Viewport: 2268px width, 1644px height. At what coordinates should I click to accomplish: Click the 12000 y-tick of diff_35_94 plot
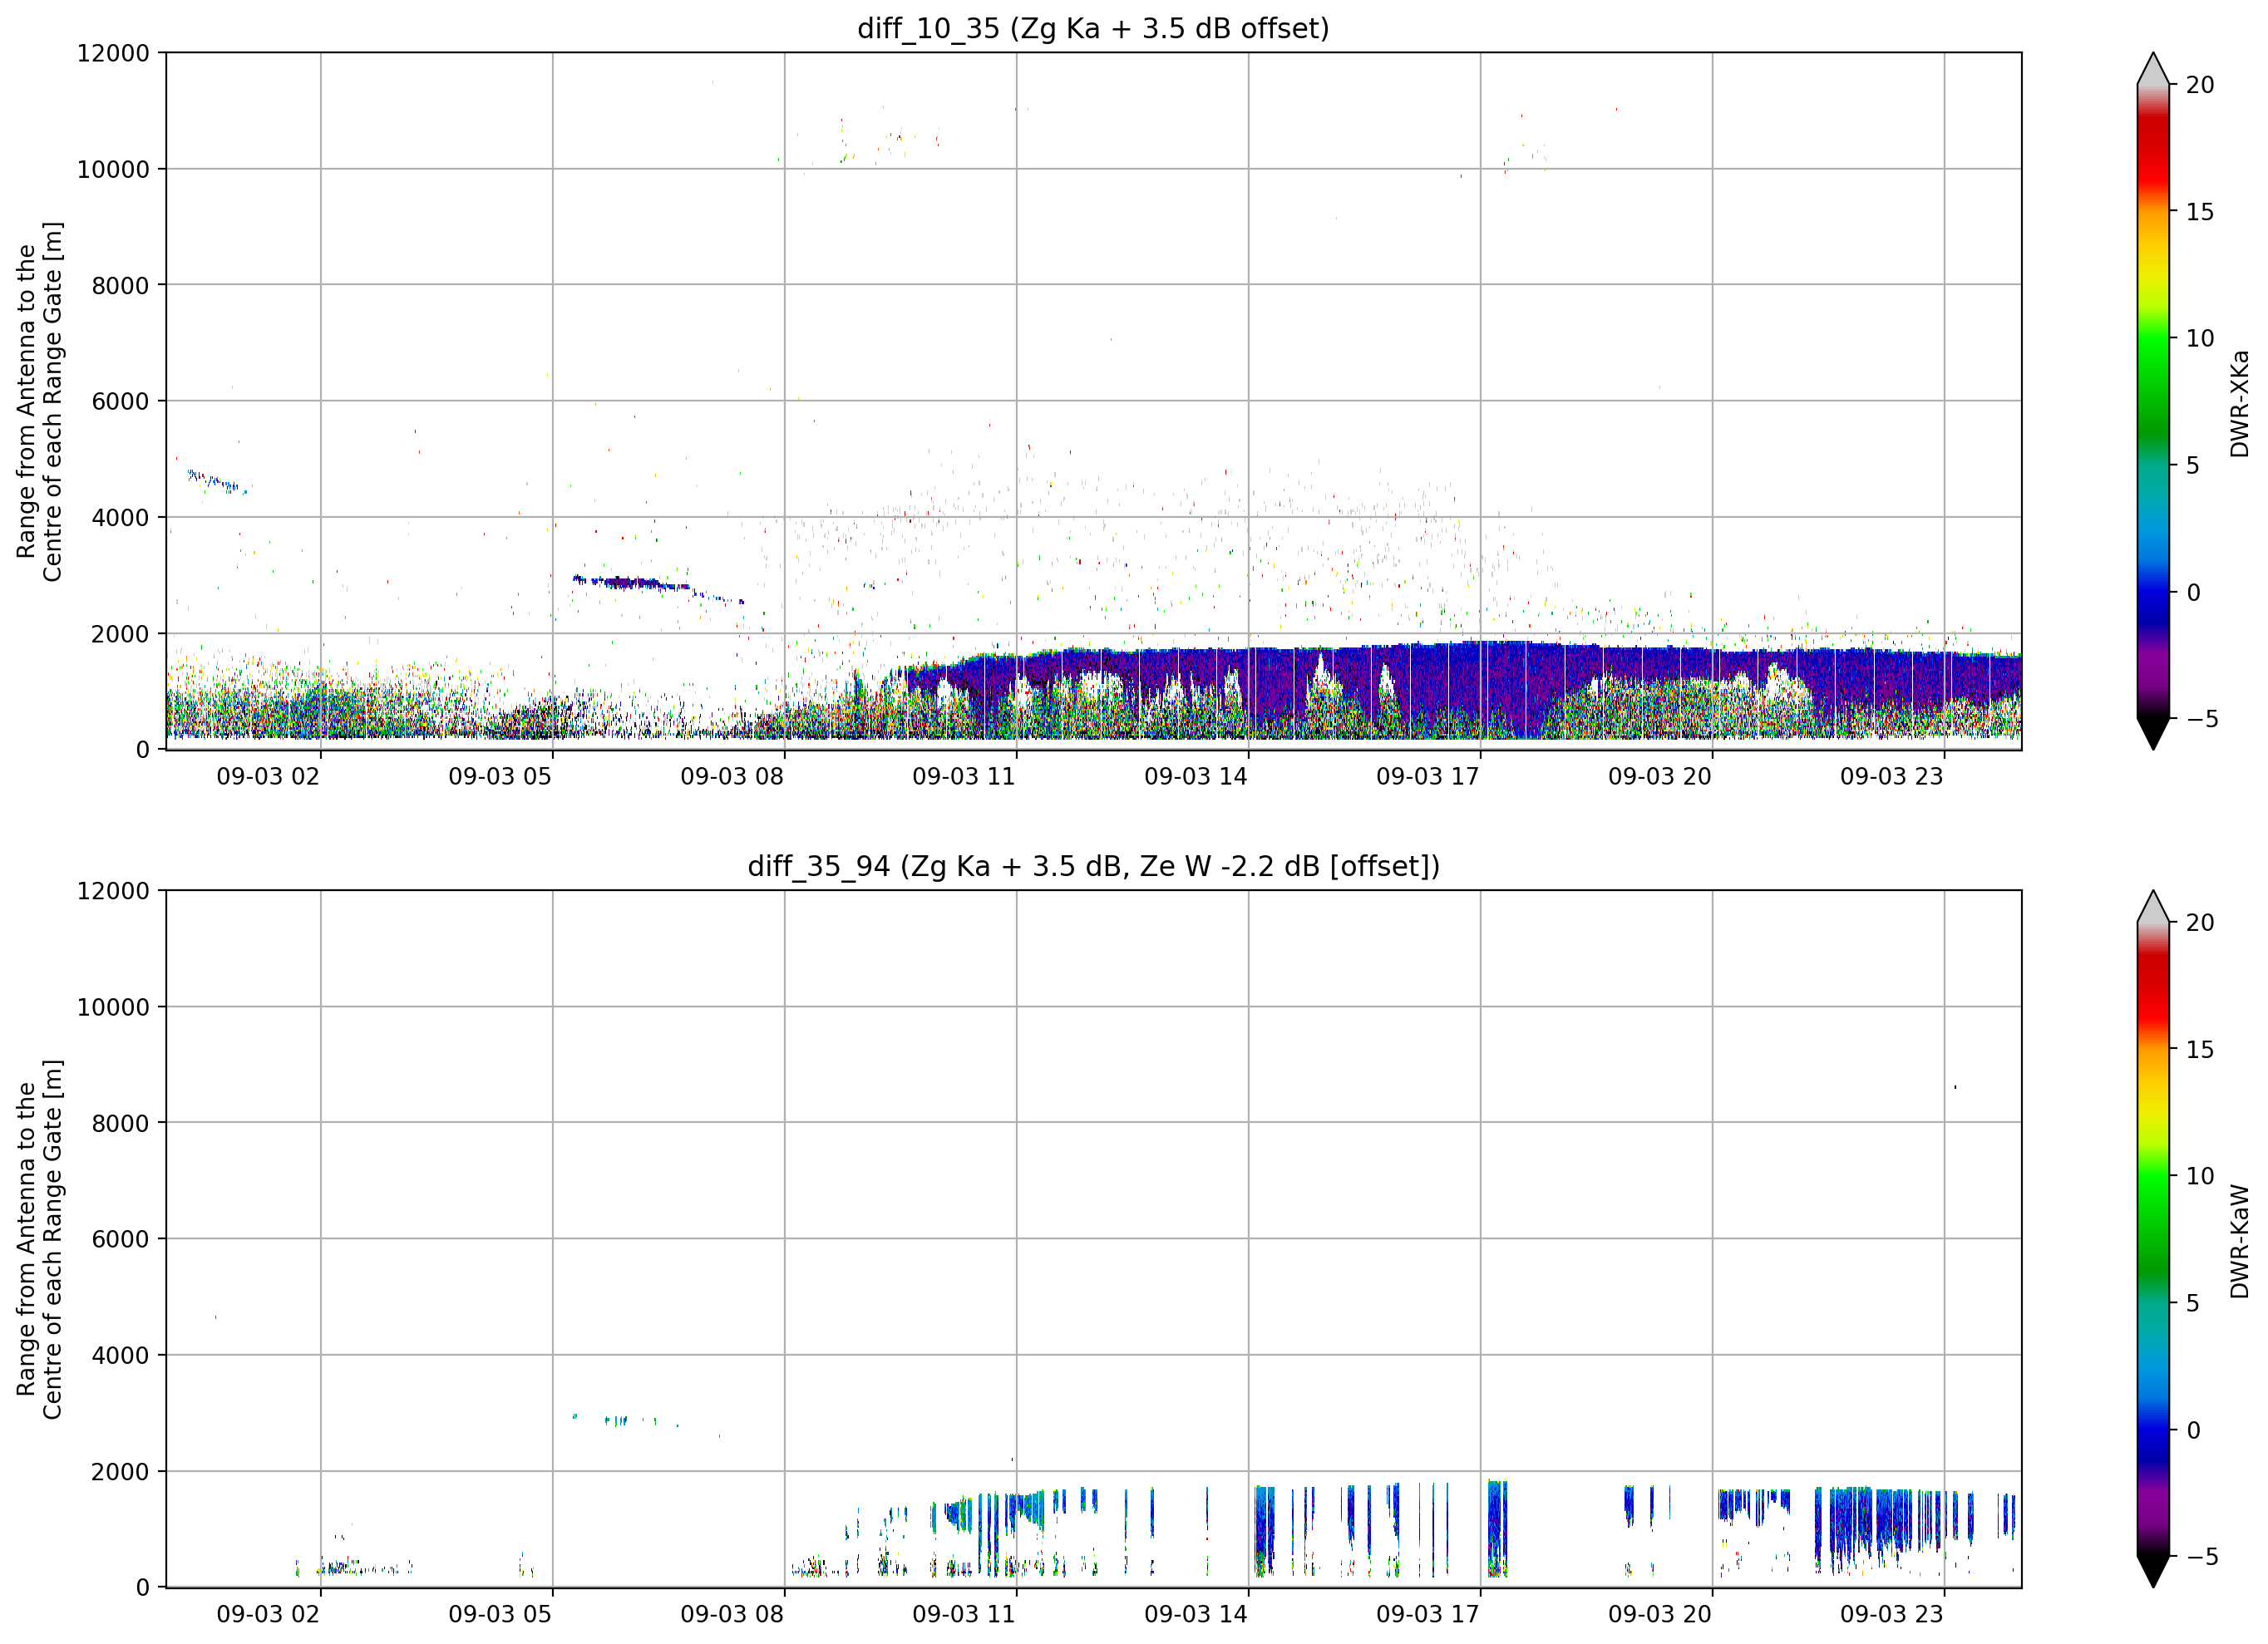pos(113,891)
